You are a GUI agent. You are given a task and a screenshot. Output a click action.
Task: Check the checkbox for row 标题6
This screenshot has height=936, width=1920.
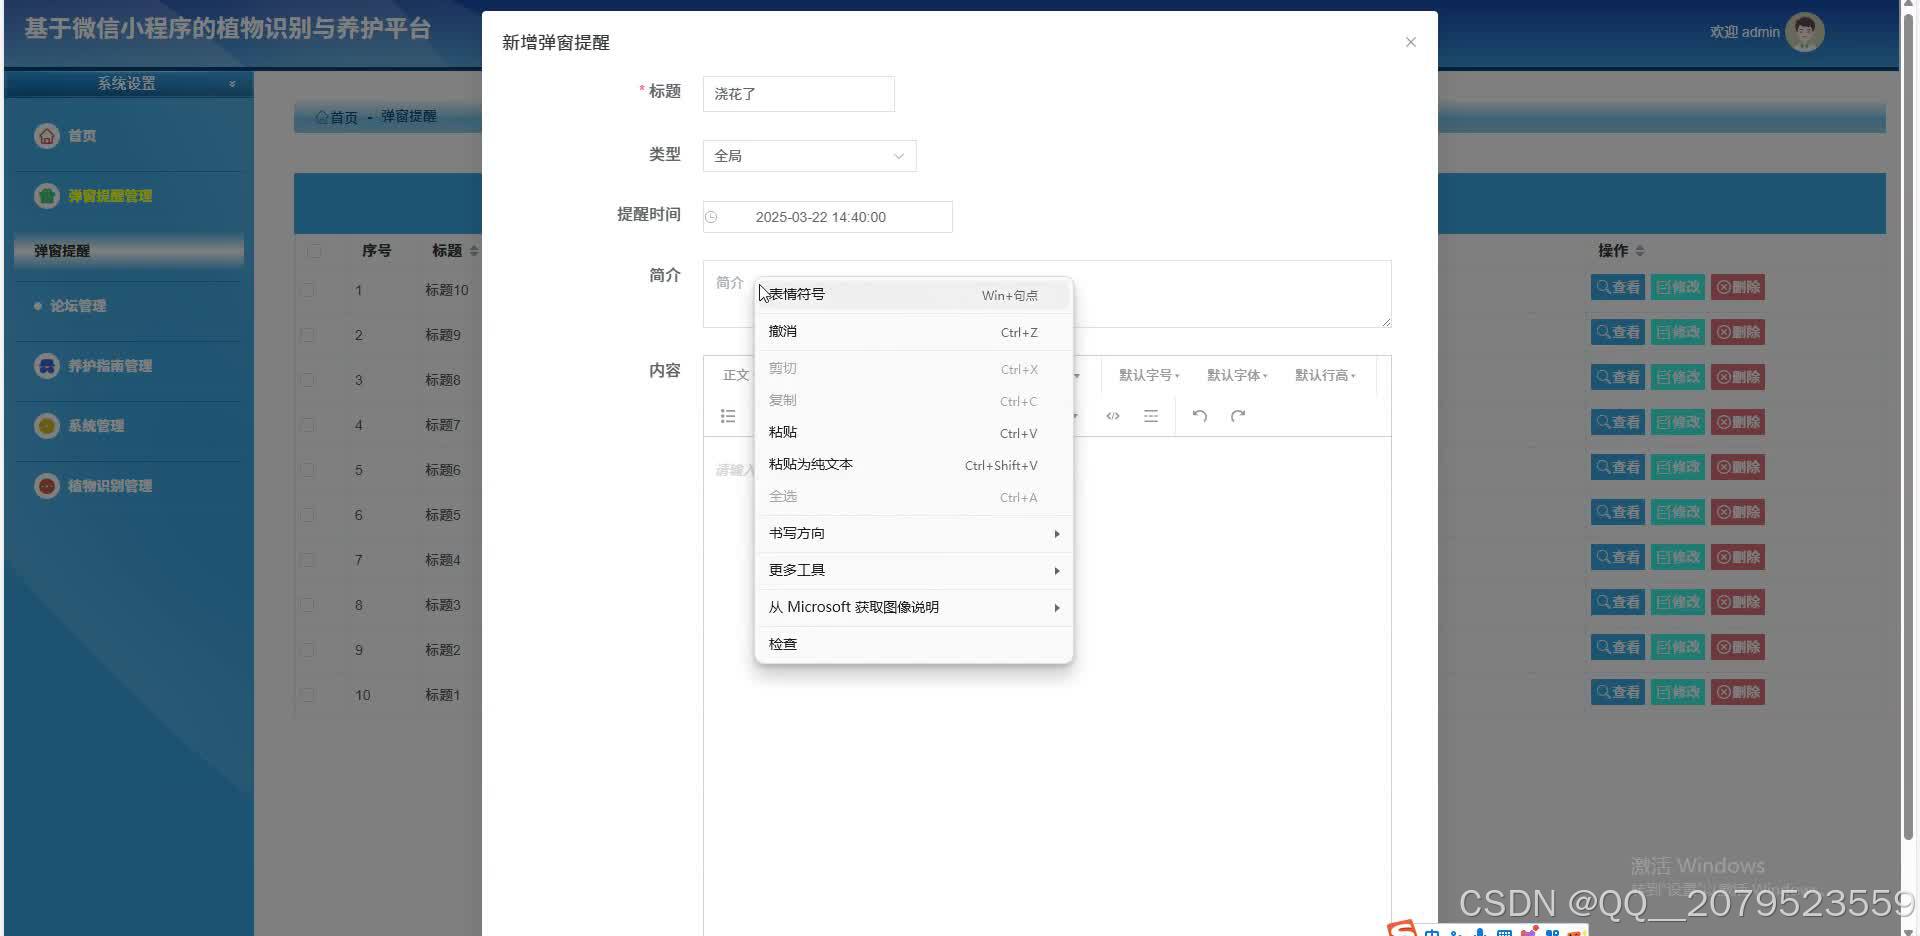pos(307,470)
